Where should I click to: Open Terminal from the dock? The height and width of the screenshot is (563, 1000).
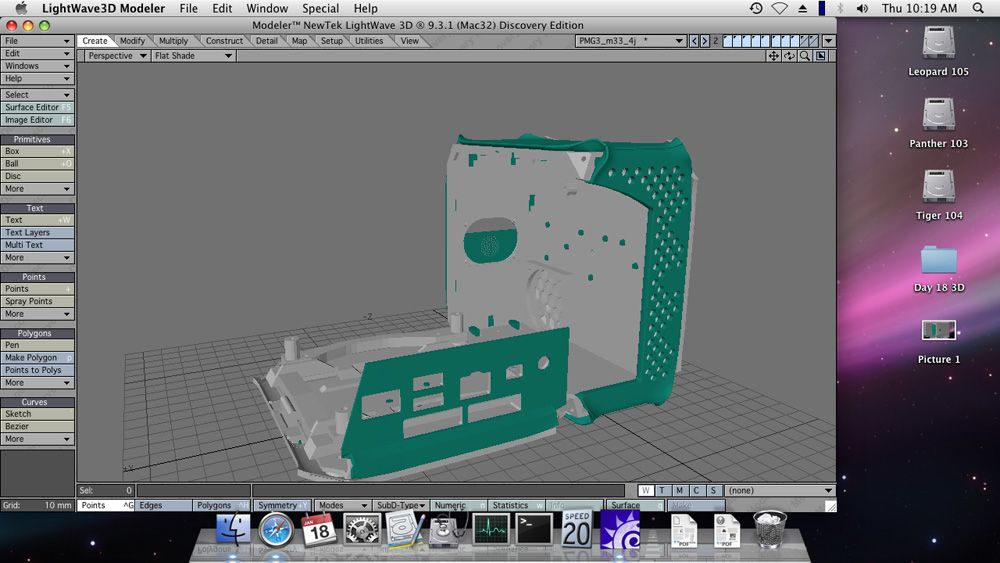[534, 530]
